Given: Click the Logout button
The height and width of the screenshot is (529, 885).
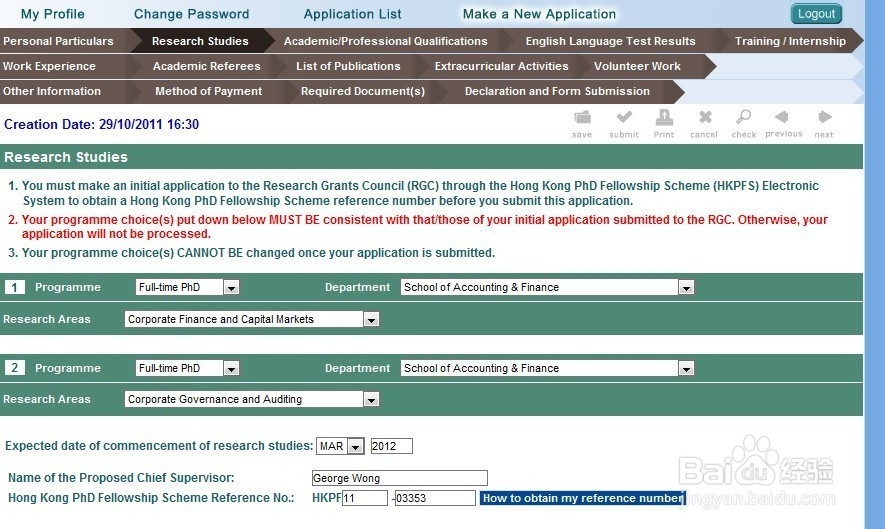Looking at the screenshot, I should [x=816, y=14].
